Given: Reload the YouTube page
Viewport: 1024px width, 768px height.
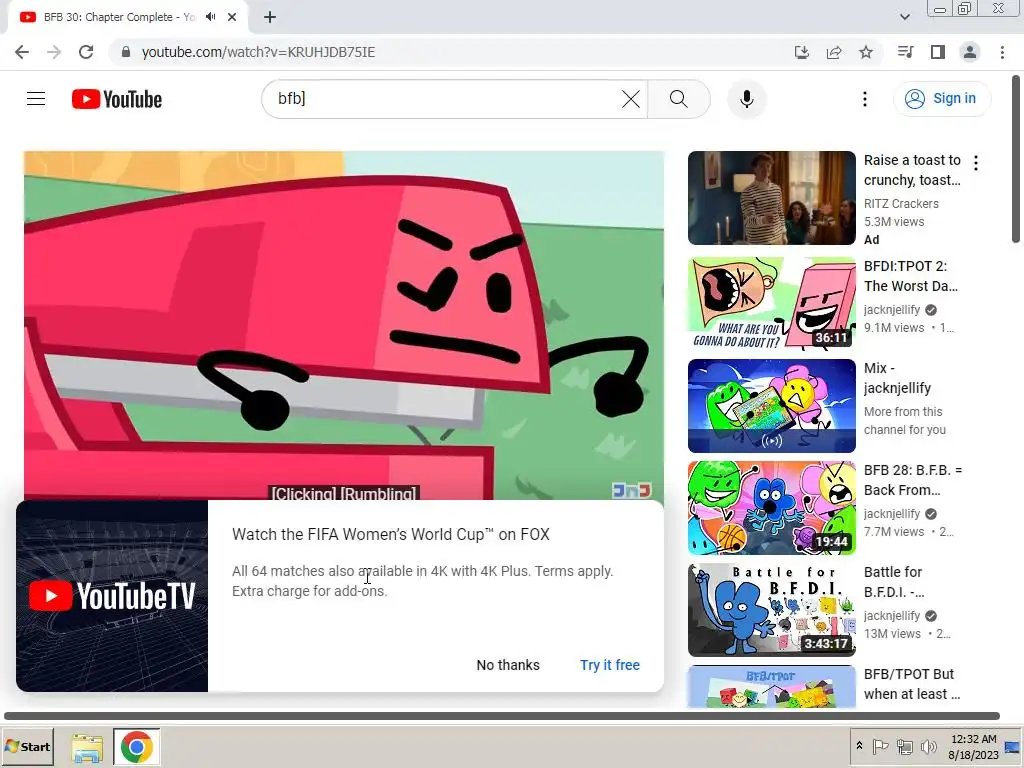Looking at the screenshot, I should (86, 52).
